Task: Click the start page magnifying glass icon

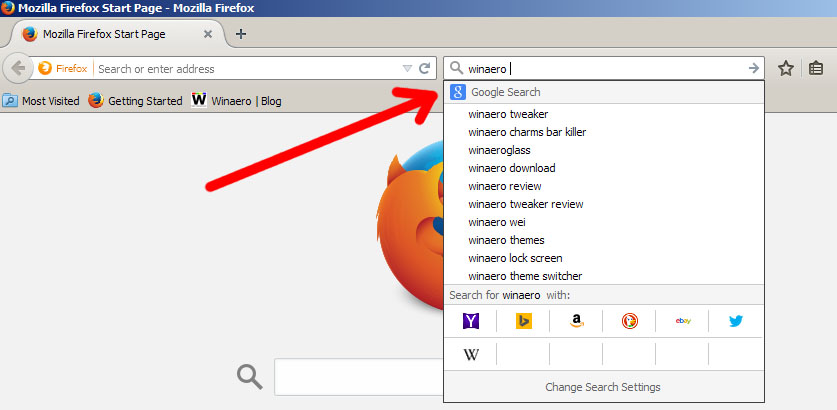Action: pyautogui.click(x=250, y=376)
